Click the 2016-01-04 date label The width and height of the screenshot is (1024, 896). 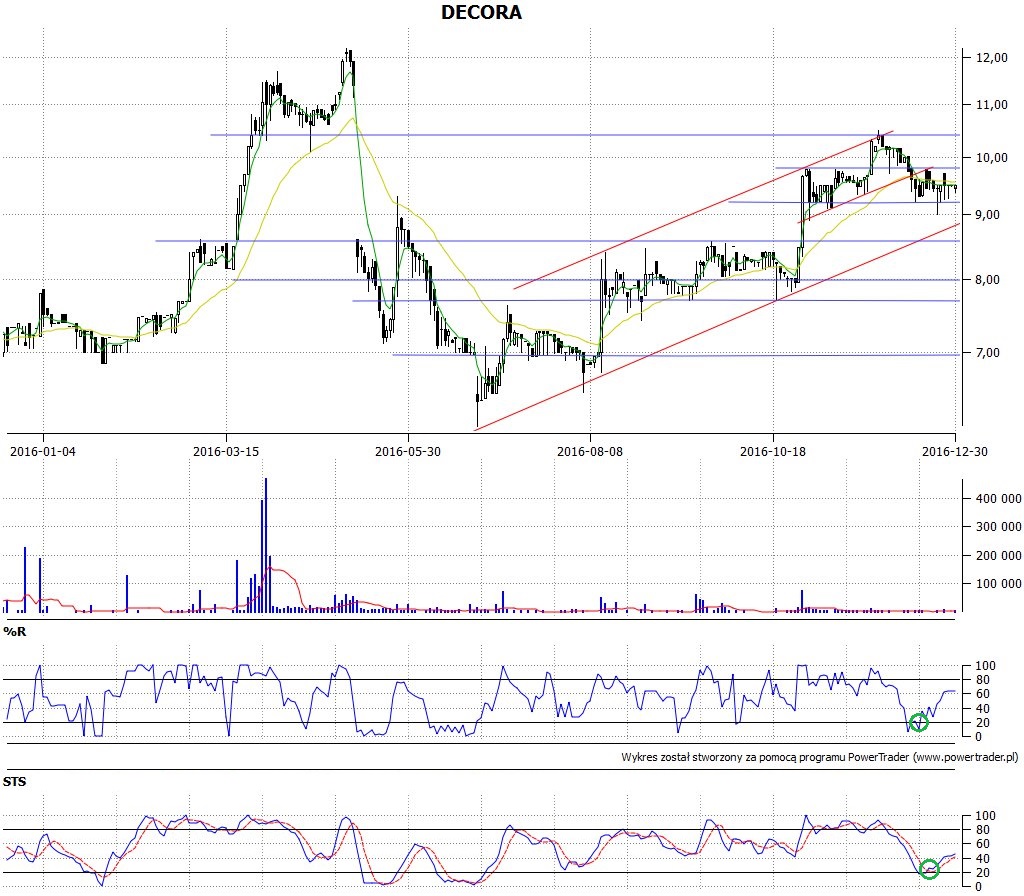click(x=43, y=451)
